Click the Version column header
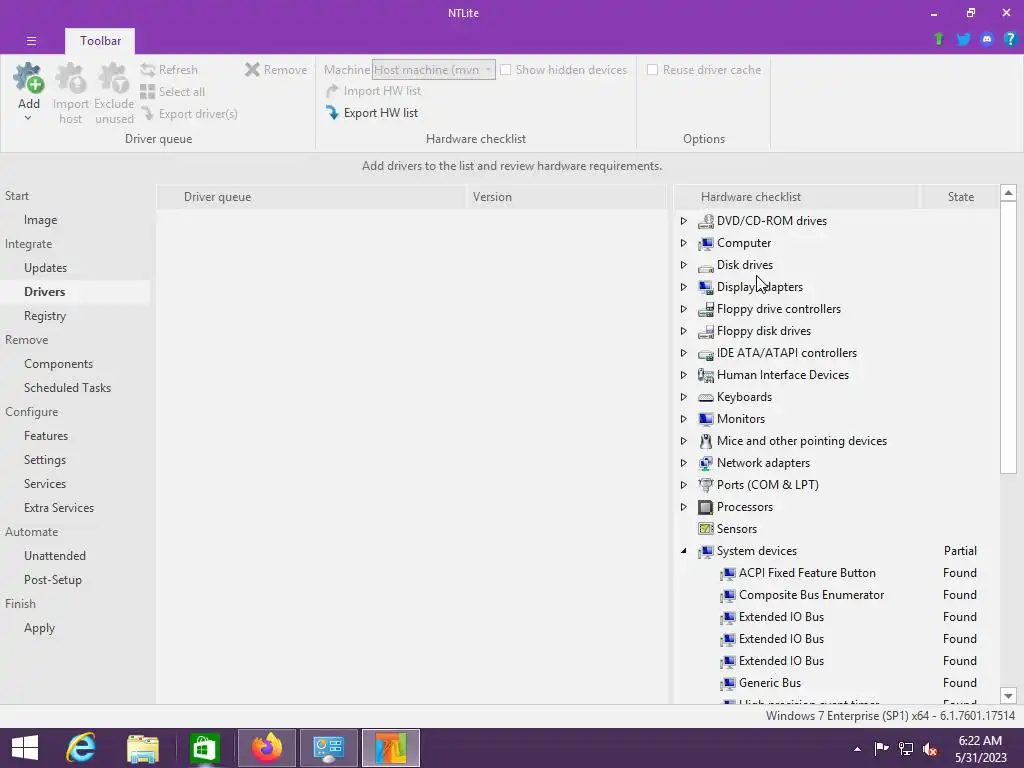Screen dimensions: 1024x768 [x=568, y=197]
